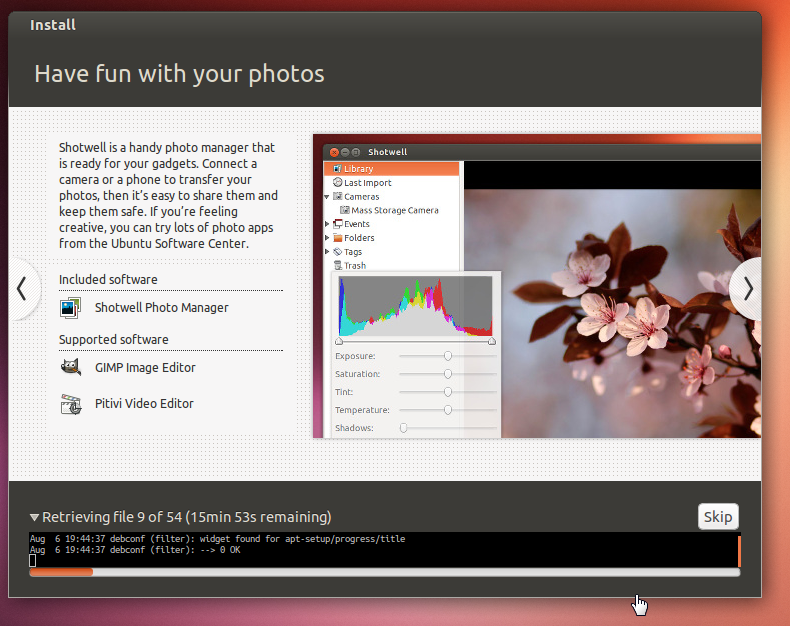Click the Cameras icon in sidebar
The width and height of the screenshot is (790, 626).
click(338, 196)
